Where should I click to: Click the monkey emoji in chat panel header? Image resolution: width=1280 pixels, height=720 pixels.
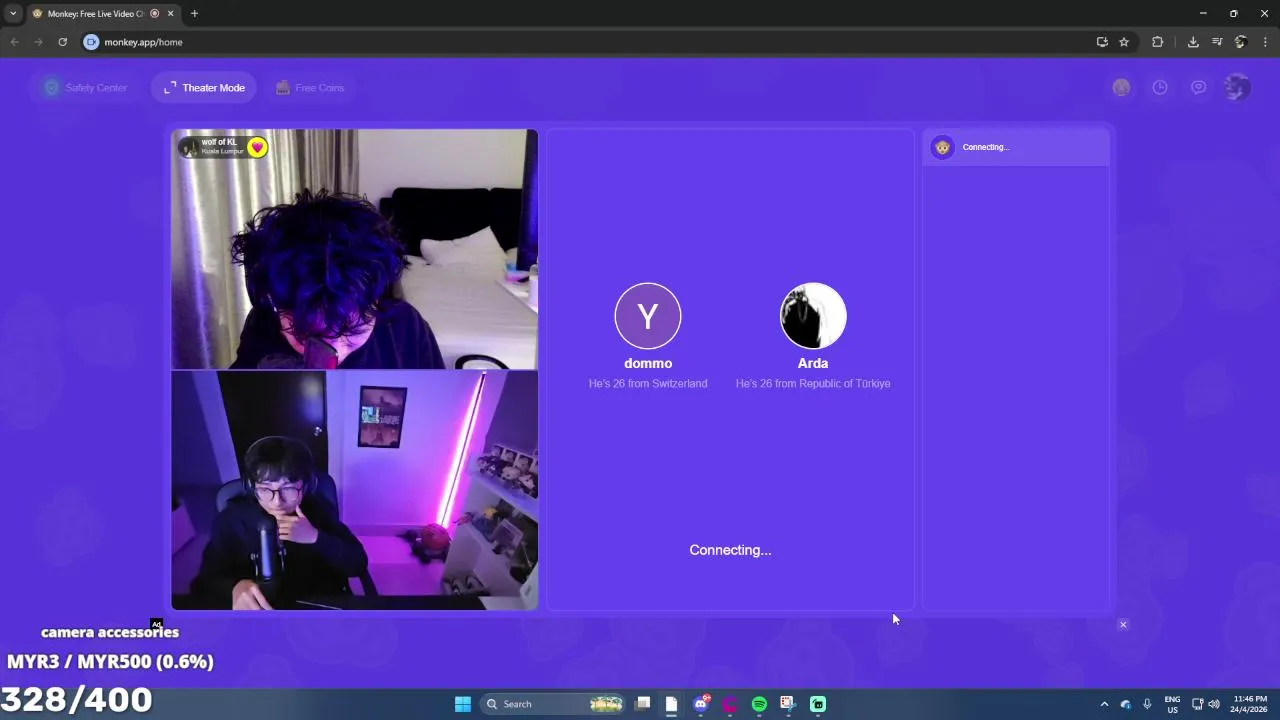point(942,147)
